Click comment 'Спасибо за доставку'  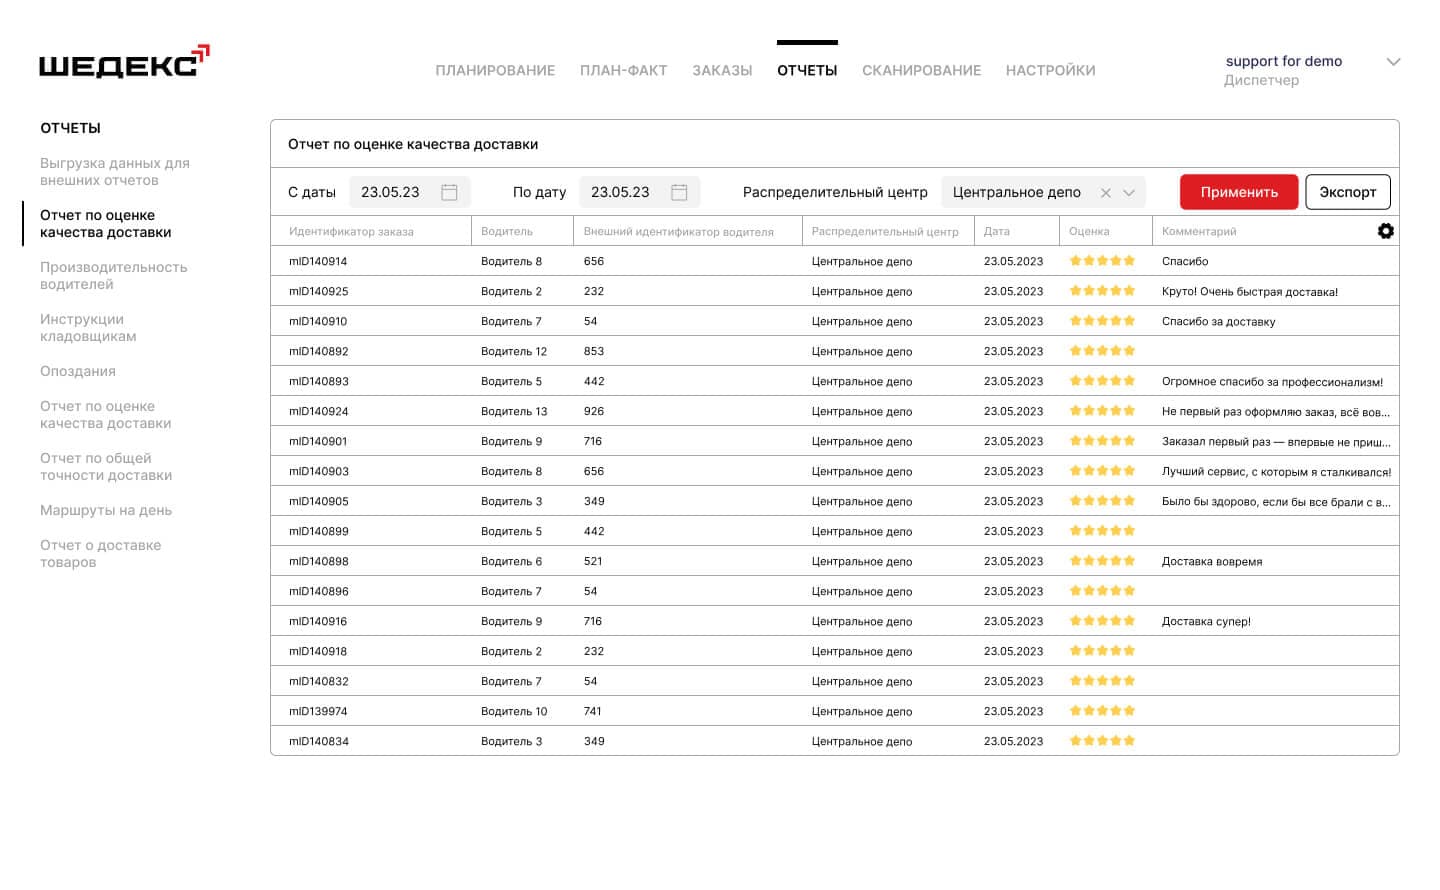pos(1218,321)
